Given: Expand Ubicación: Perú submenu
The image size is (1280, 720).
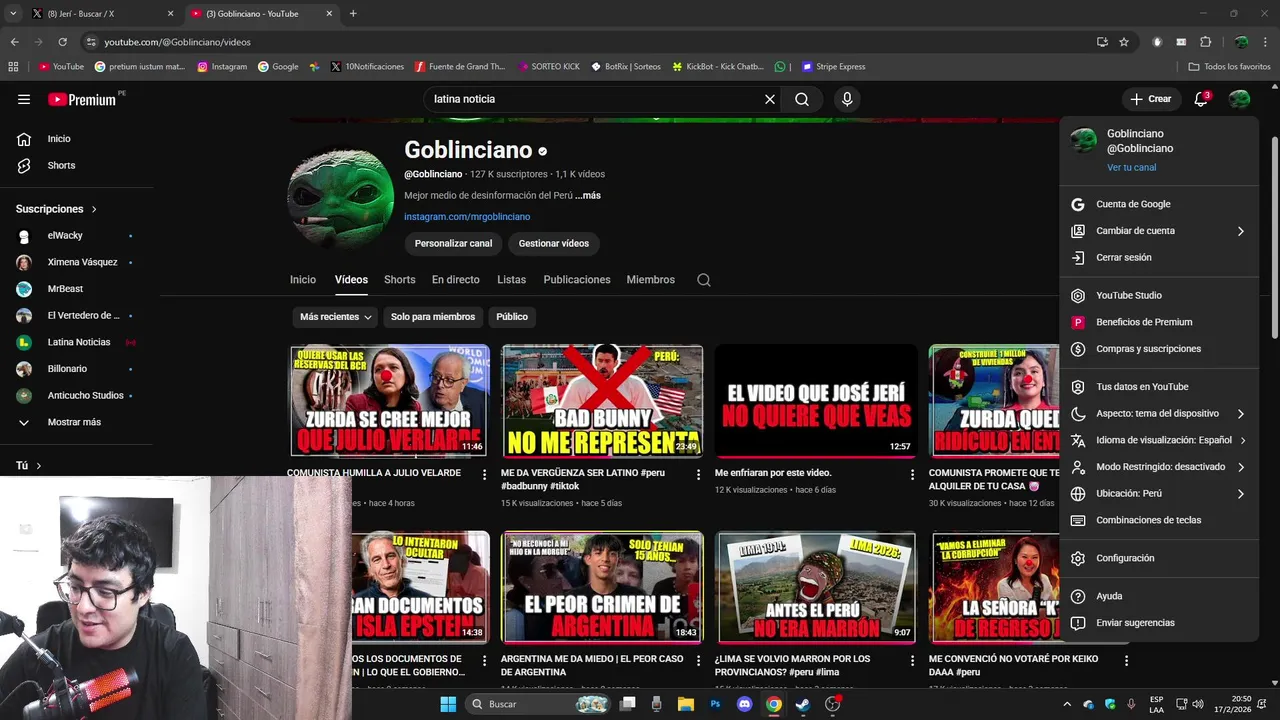Looking at the screenshot, I should [x=1159, y=493].
